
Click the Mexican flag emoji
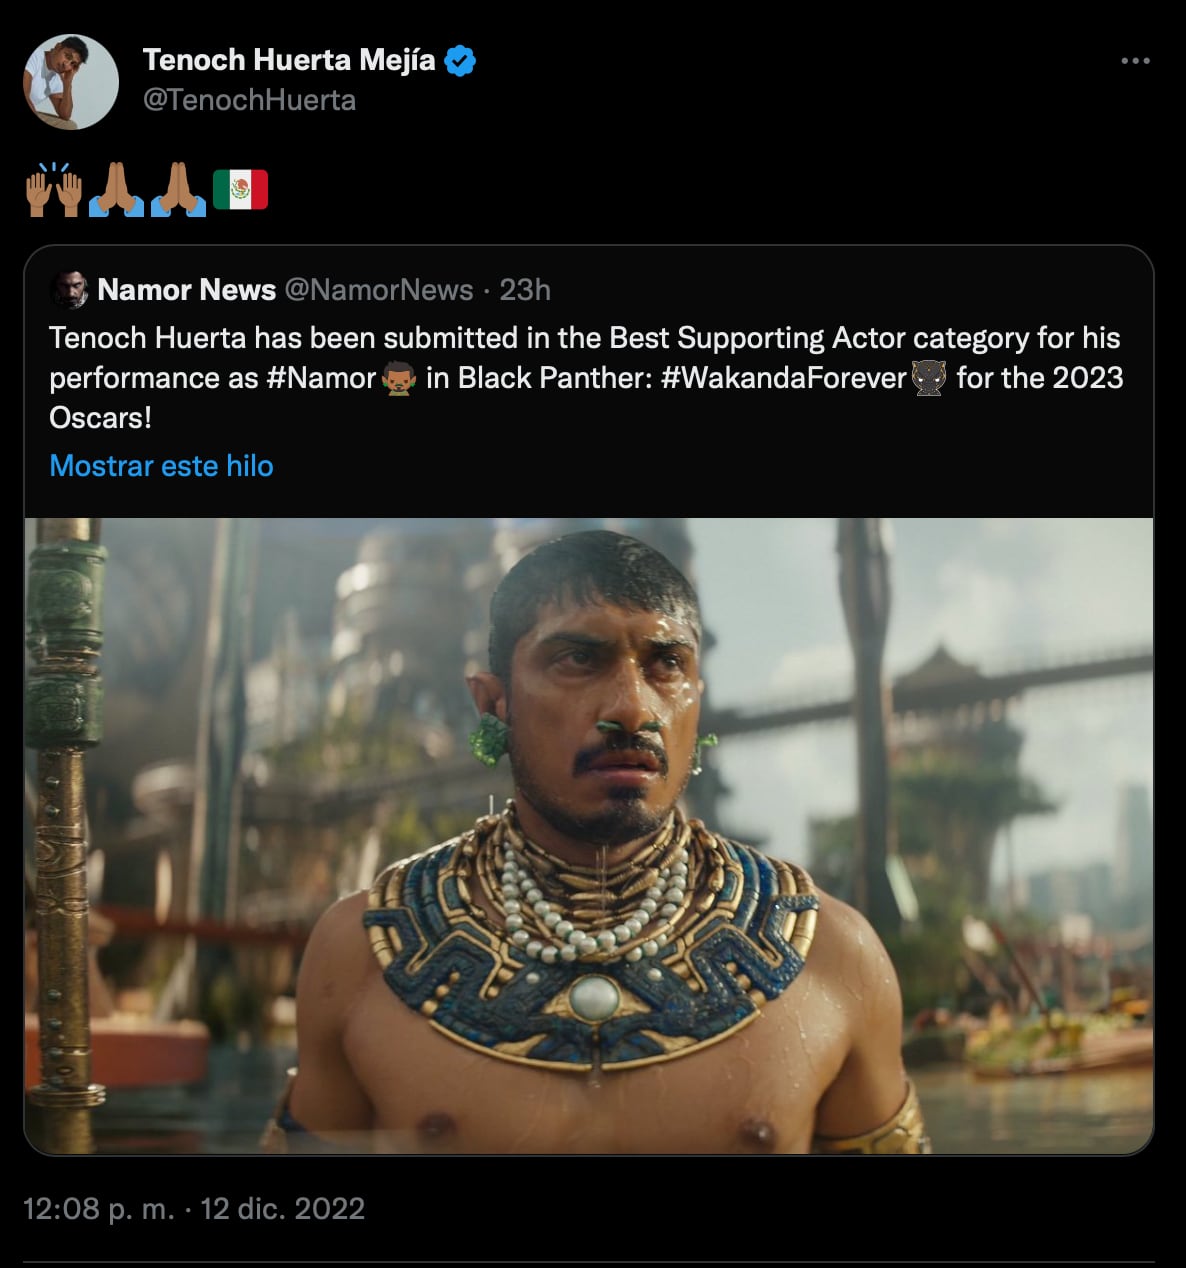coord(240,190)
